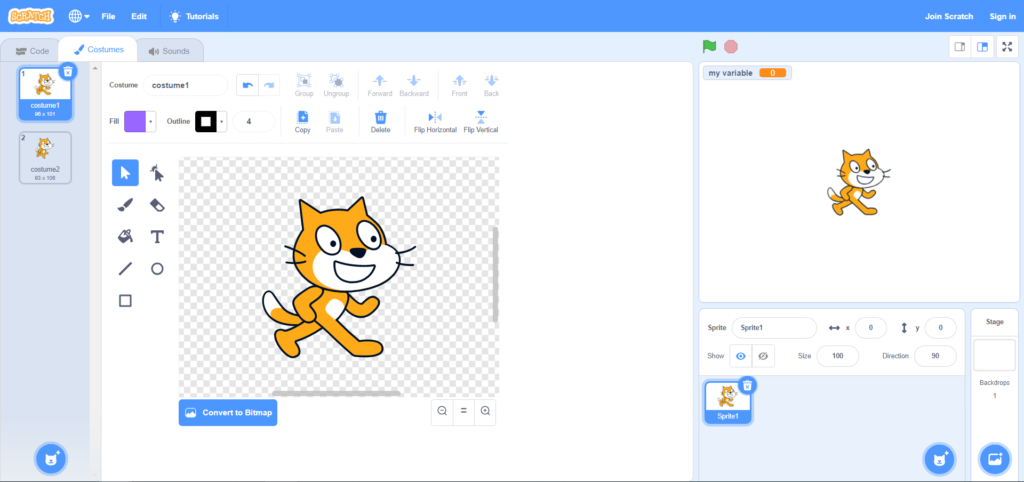Select the Rectangle tool
This screenshot has width=1024, height=482.
click(x=125, y=300)
